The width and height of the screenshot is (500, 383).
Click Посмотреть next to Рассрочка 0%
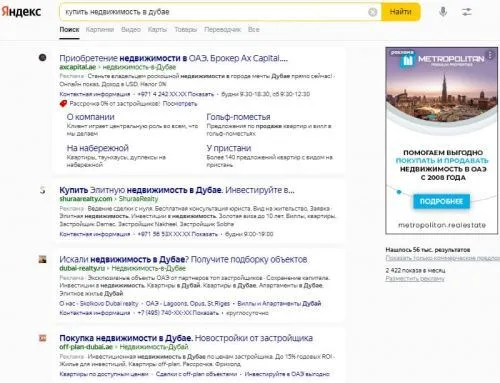(180, 104)
